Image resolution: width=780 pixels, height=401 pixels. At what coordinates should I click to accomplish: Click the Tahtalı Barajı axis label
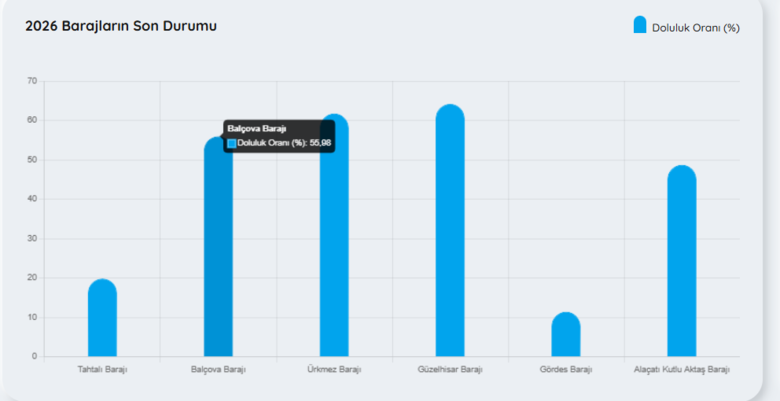102,370
